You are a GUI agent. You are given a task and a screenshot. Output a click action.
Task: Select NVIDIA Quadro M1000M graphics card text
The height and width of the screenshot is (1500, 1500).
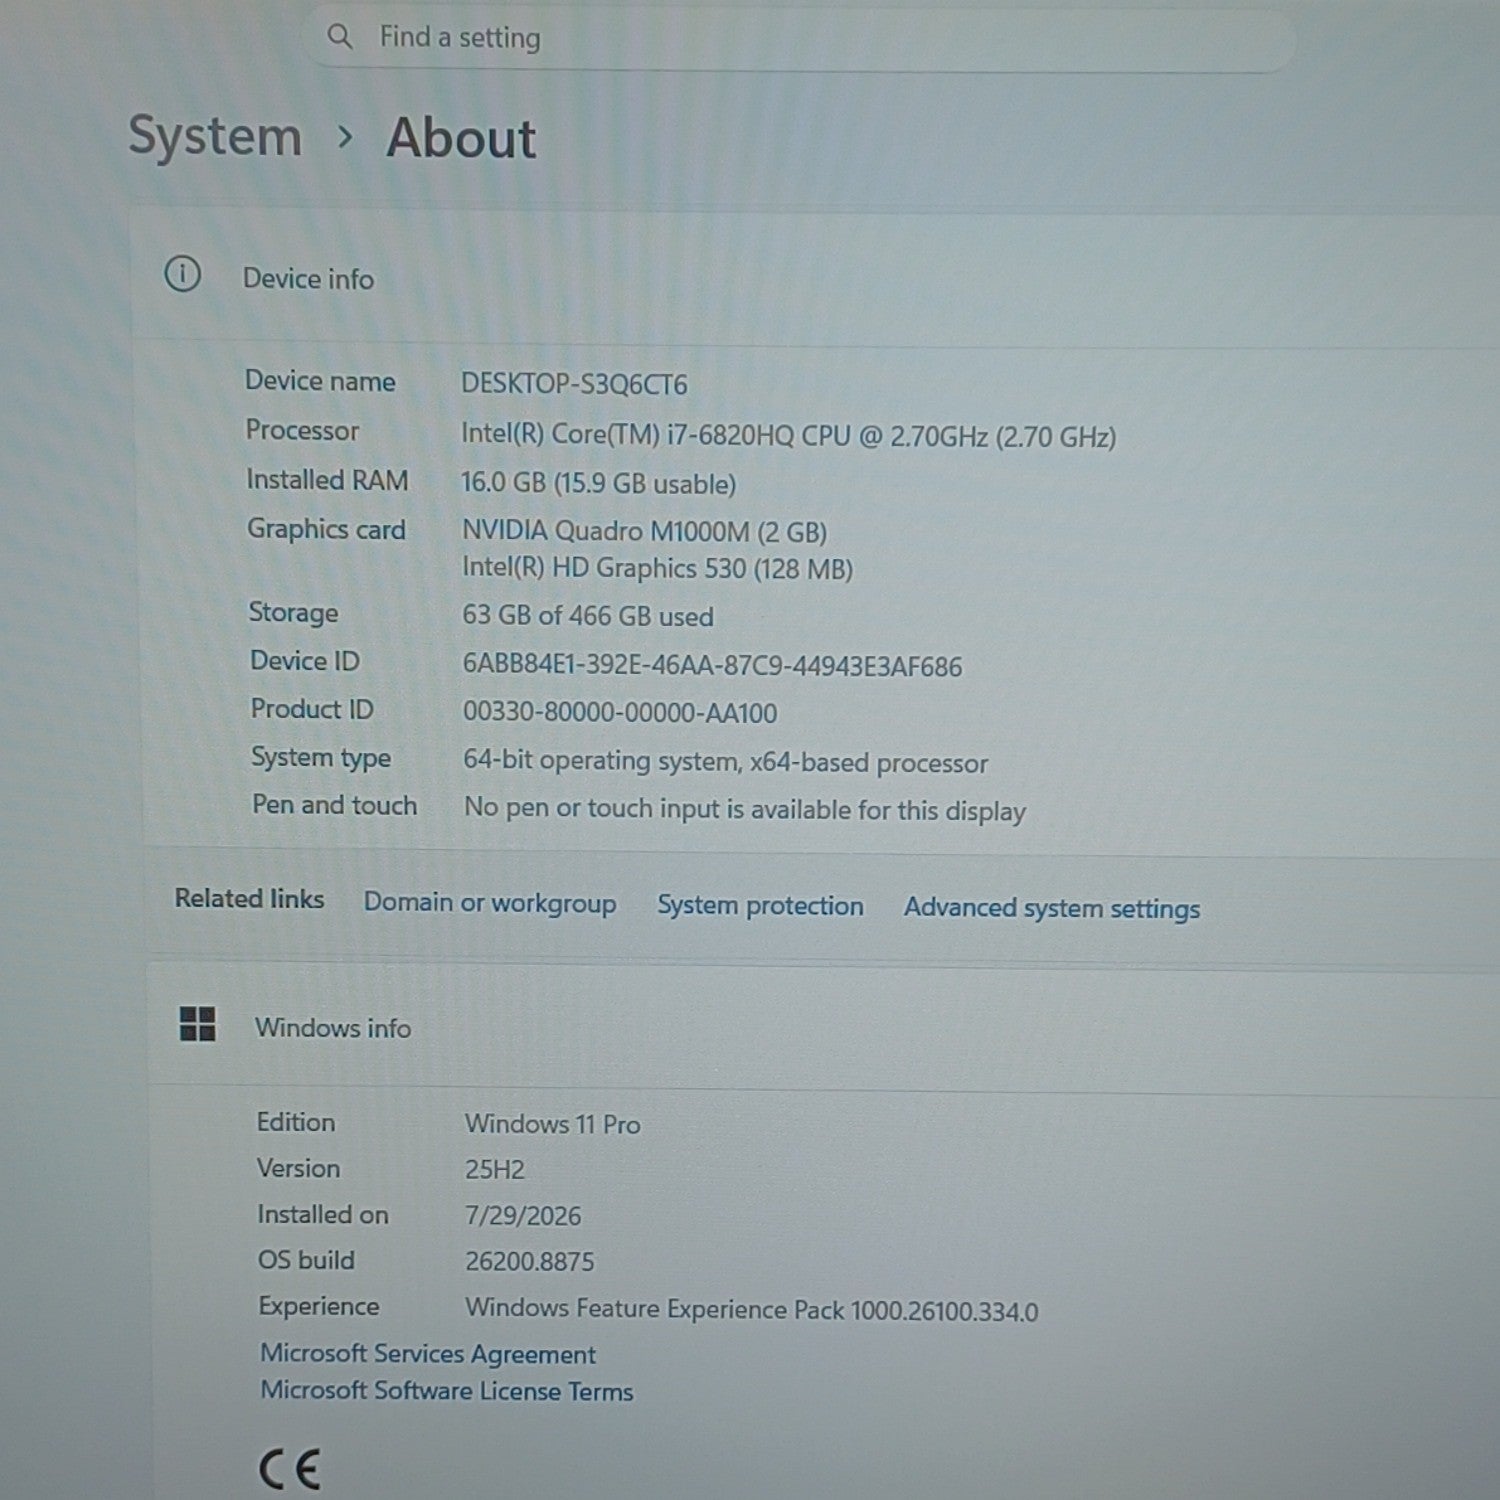pos(644,531)
